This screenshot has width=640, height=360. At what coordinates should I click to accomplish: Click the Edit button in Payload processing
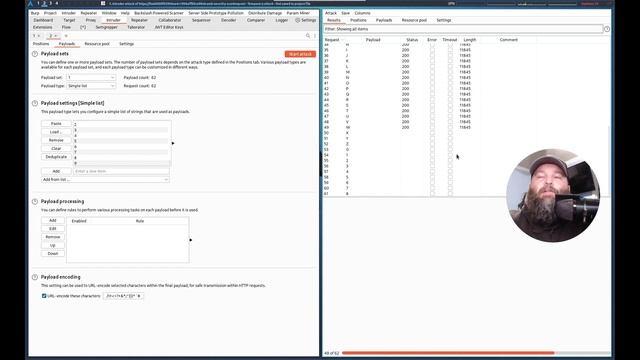(x=53, y=229)
